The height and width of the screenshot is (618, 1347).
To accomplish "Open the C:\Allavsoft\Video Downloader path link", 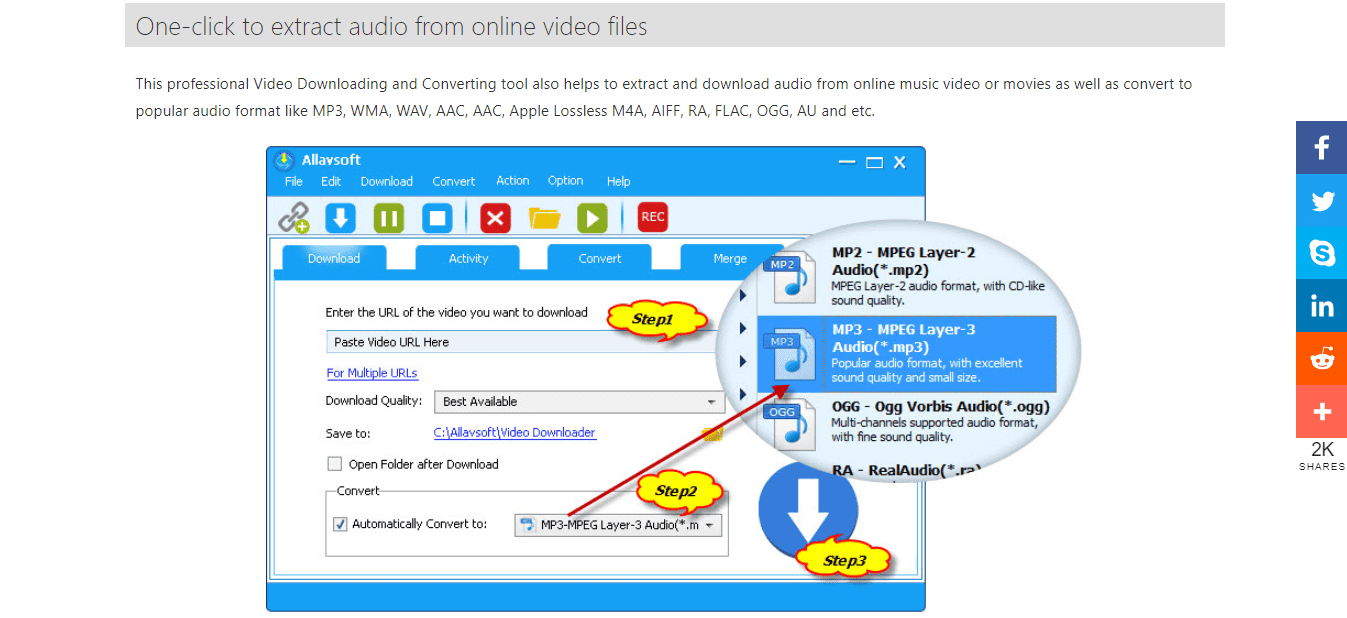I will pyautogui.click(x=514, y=433).
